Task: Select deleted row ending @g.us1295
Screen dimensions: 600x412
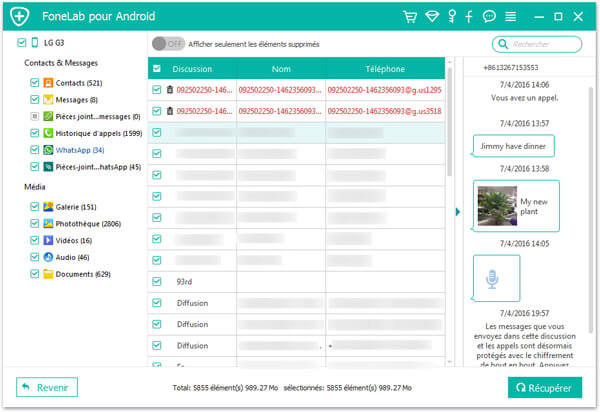Action: tap(297, 90)
